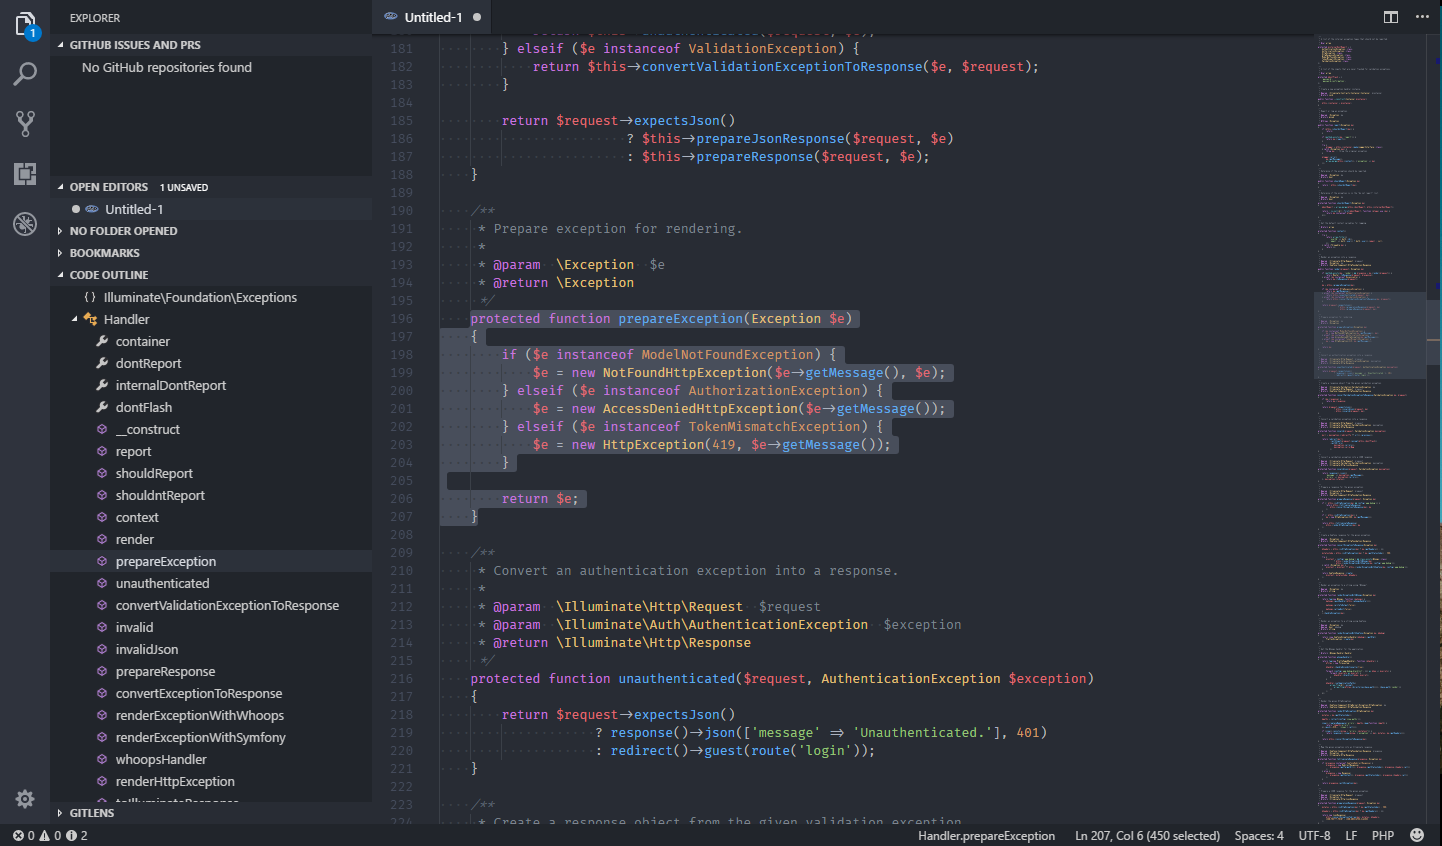Select convertExceptionToResponse in outline
Screen dimensions: 1442x846
211,693
